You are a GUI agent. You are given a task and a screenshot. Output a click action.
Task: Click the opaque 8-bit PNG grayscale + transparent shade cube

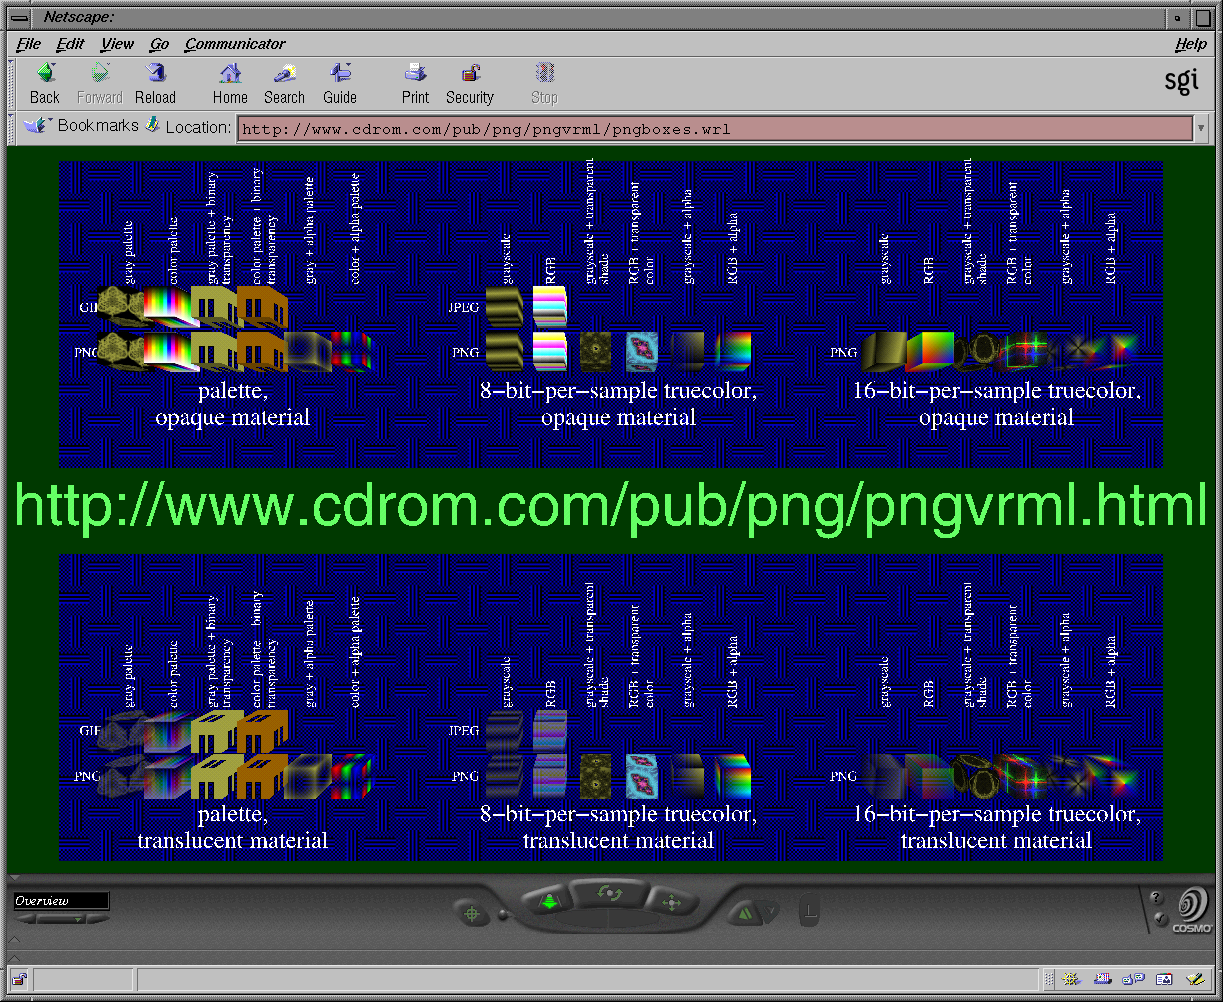595,351
